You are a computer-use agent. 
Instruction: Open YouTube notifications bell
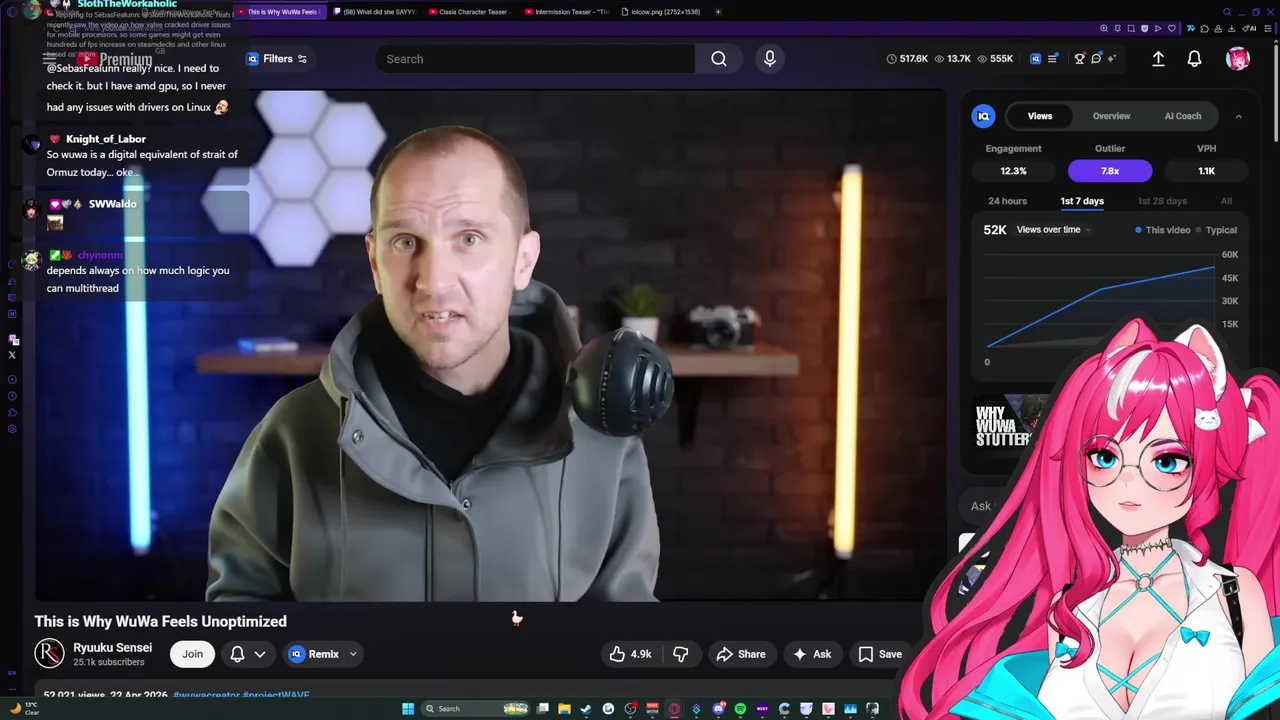(x=1194, y=59)
